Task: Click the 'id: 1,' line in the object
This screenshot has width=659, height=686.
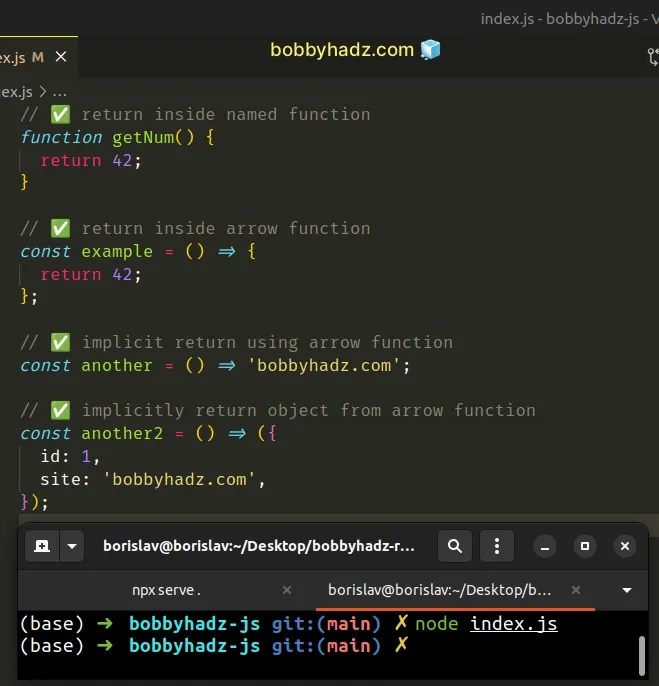Action: pyautogui.click(x=70, y=457)
